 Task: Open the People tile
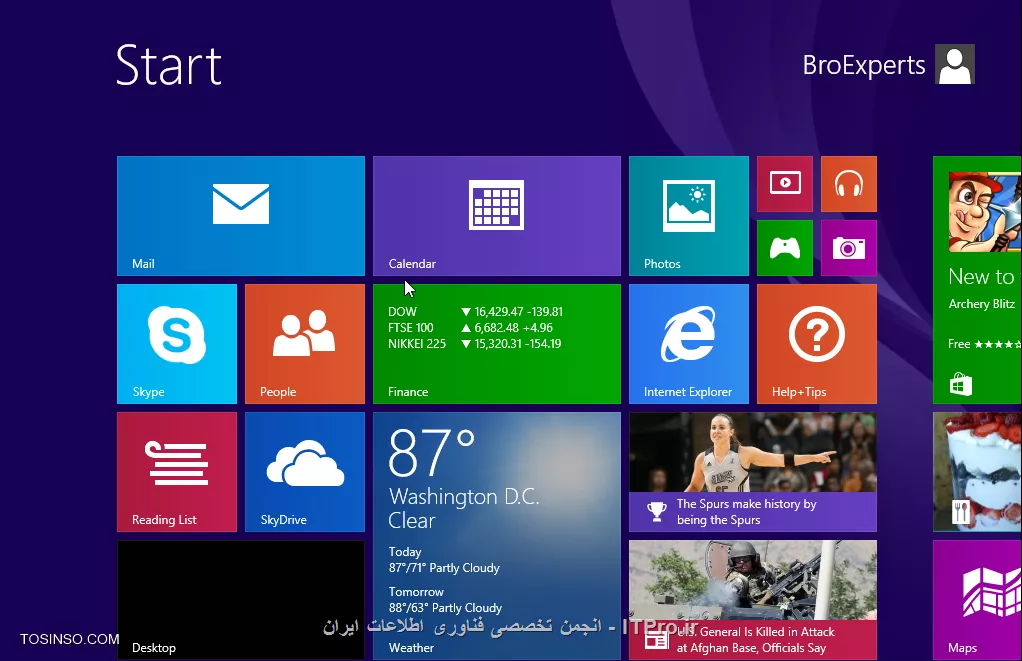304,344
